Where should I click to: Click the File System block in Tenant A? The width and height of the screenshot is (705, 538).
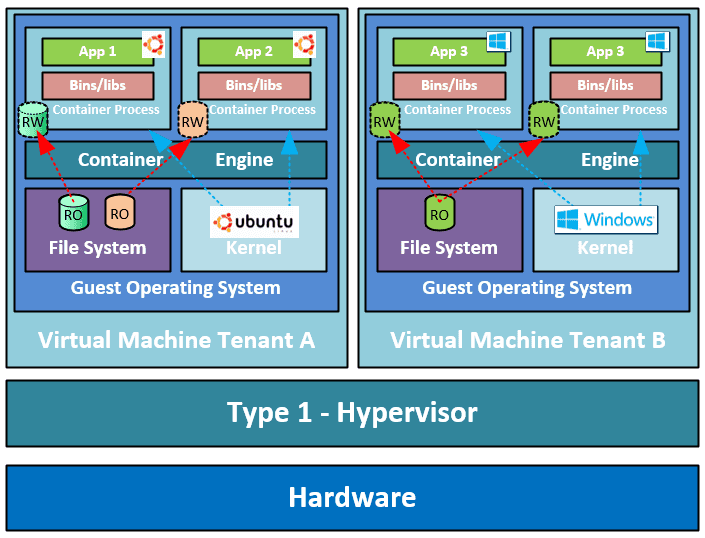pyautogui.click(x=99, y=247)
